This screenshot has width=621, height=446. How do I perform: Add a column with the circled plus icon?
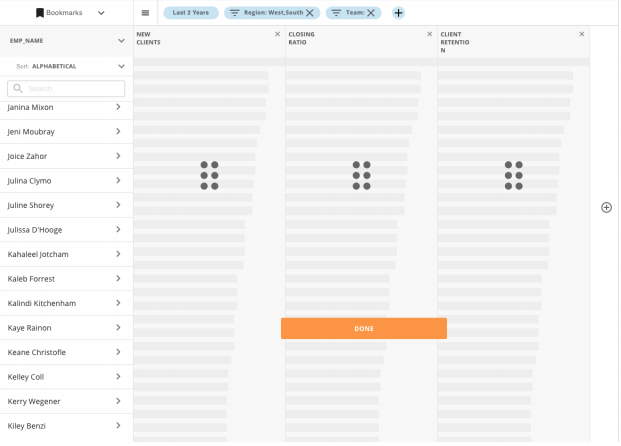(x=606, y=207)
